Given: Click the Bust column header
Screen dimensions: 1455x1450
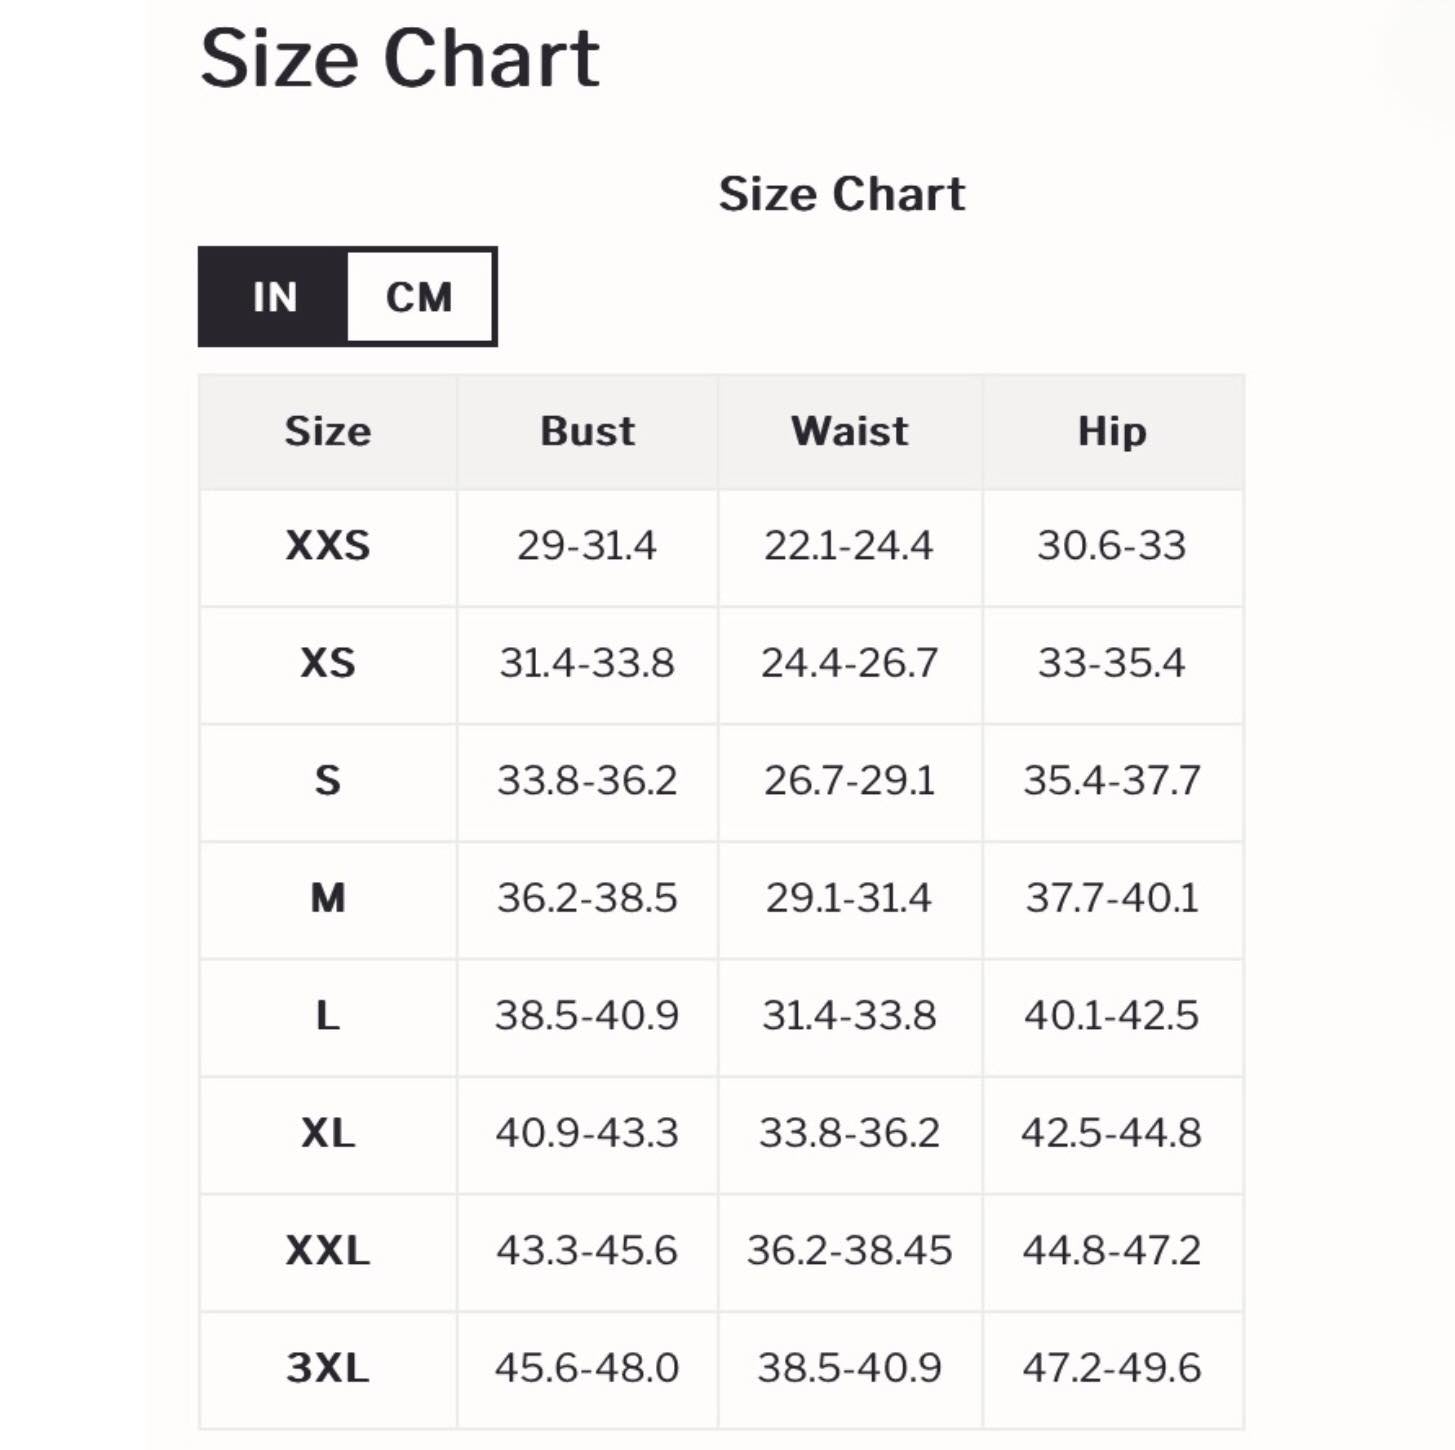Looking at the screenshot, I should [587, 431].
